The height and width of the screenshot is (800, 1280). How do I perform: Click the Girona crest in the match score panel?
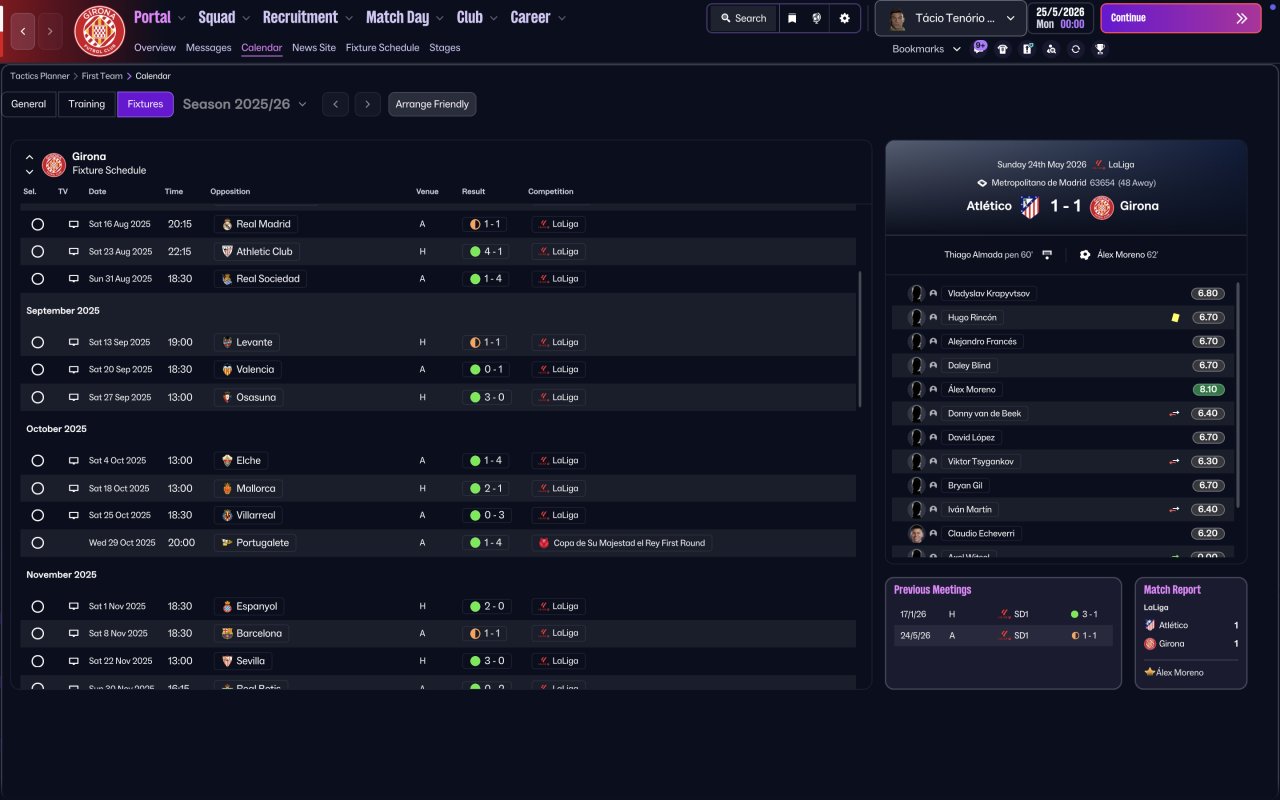pos(1102,206)
